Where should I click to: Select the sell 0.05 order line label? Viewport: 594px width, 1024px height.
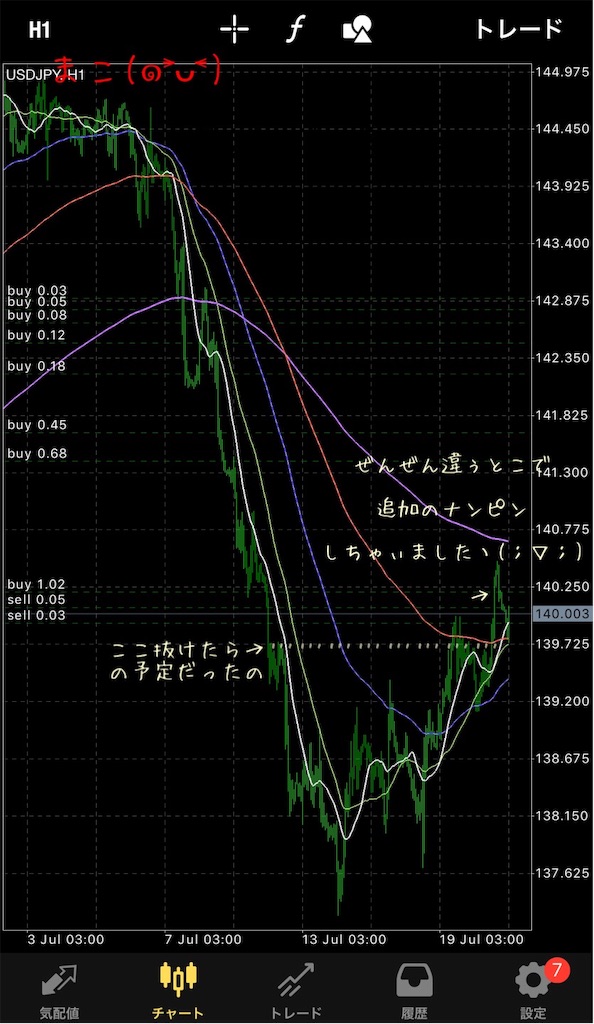coord(37,600)
